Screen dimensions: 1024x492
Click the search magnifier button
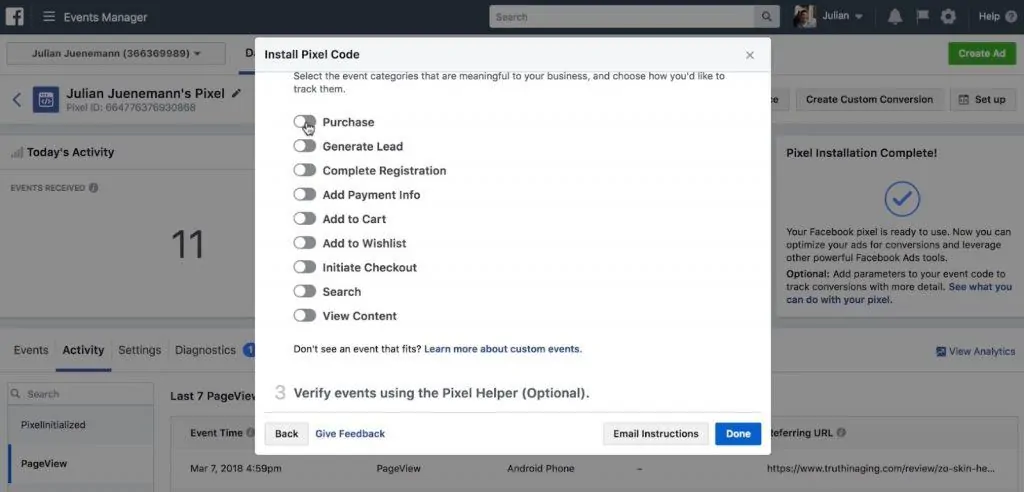pyautogui.click(x=767, y=17)
